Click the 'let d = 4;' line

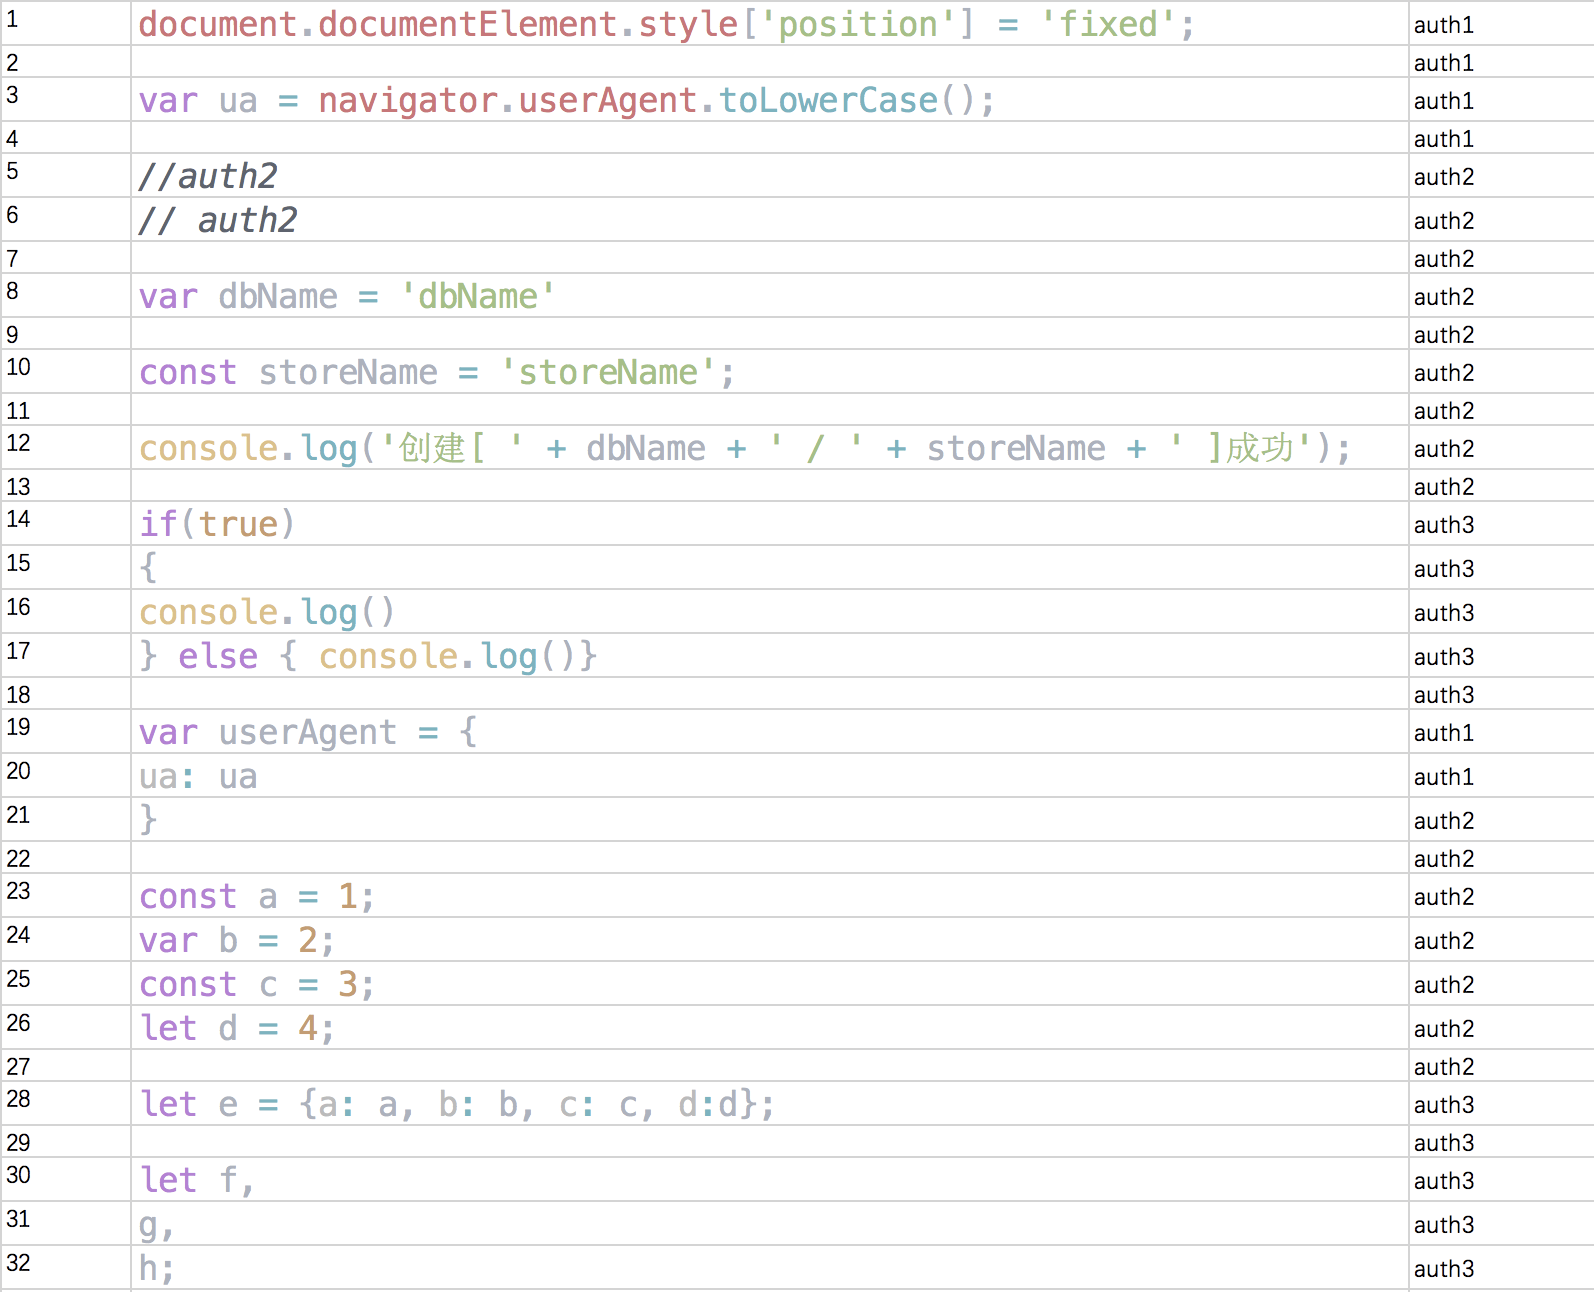coord(236,1028)
